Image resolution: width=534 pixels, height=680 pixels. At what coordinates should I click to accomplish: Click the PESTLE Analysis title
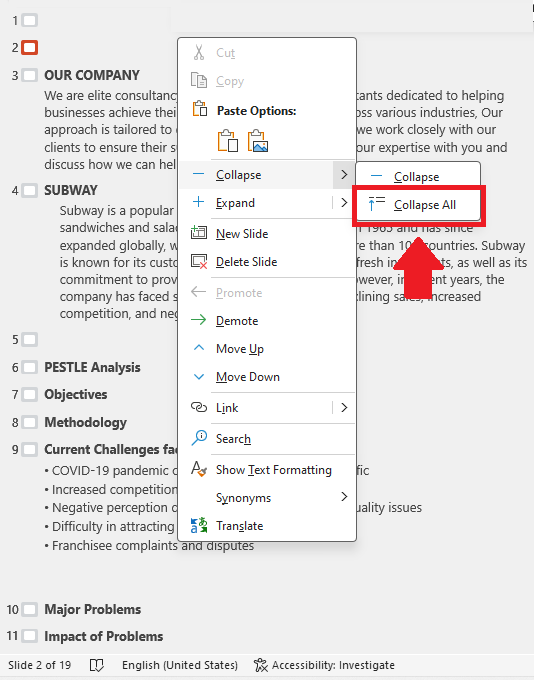click(x=92, y=367)
